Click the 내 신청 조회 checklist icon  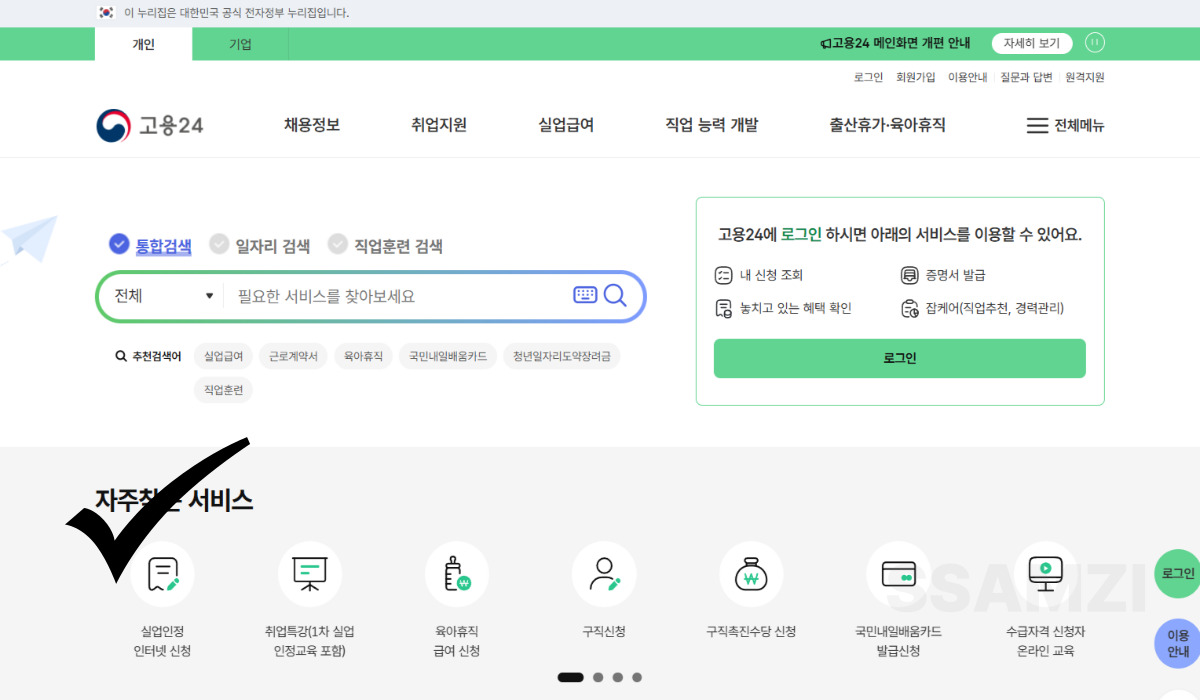724,275
